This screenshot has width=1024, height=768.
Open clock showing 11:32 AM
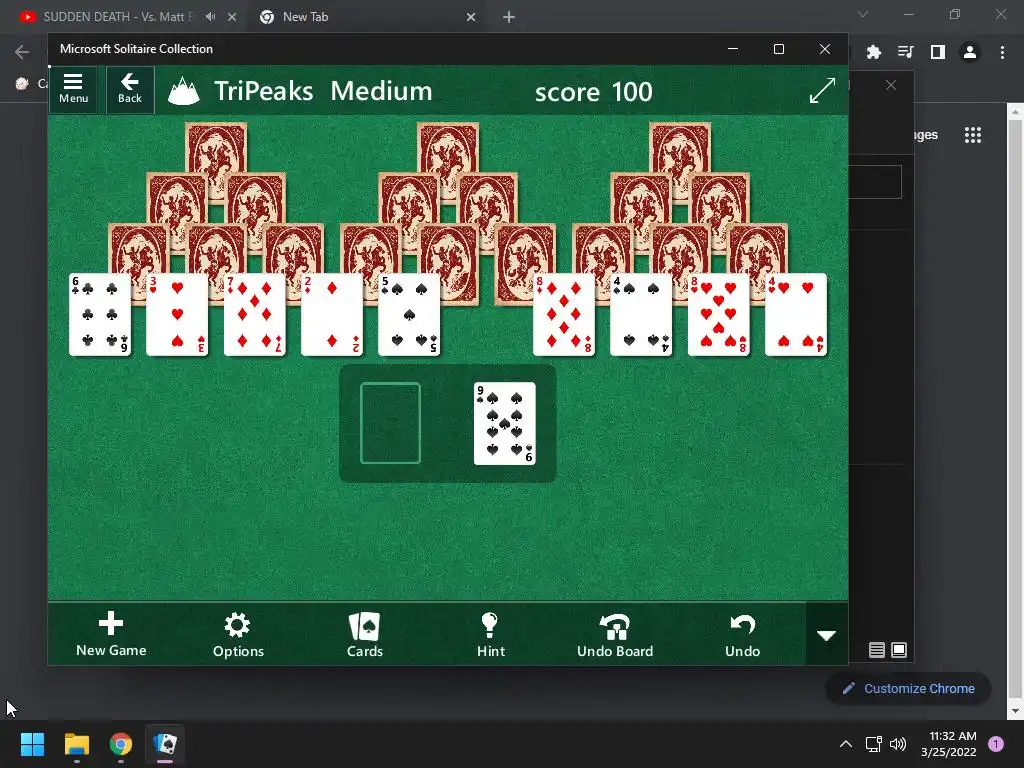pyautogui.click(x=949, y=744)
